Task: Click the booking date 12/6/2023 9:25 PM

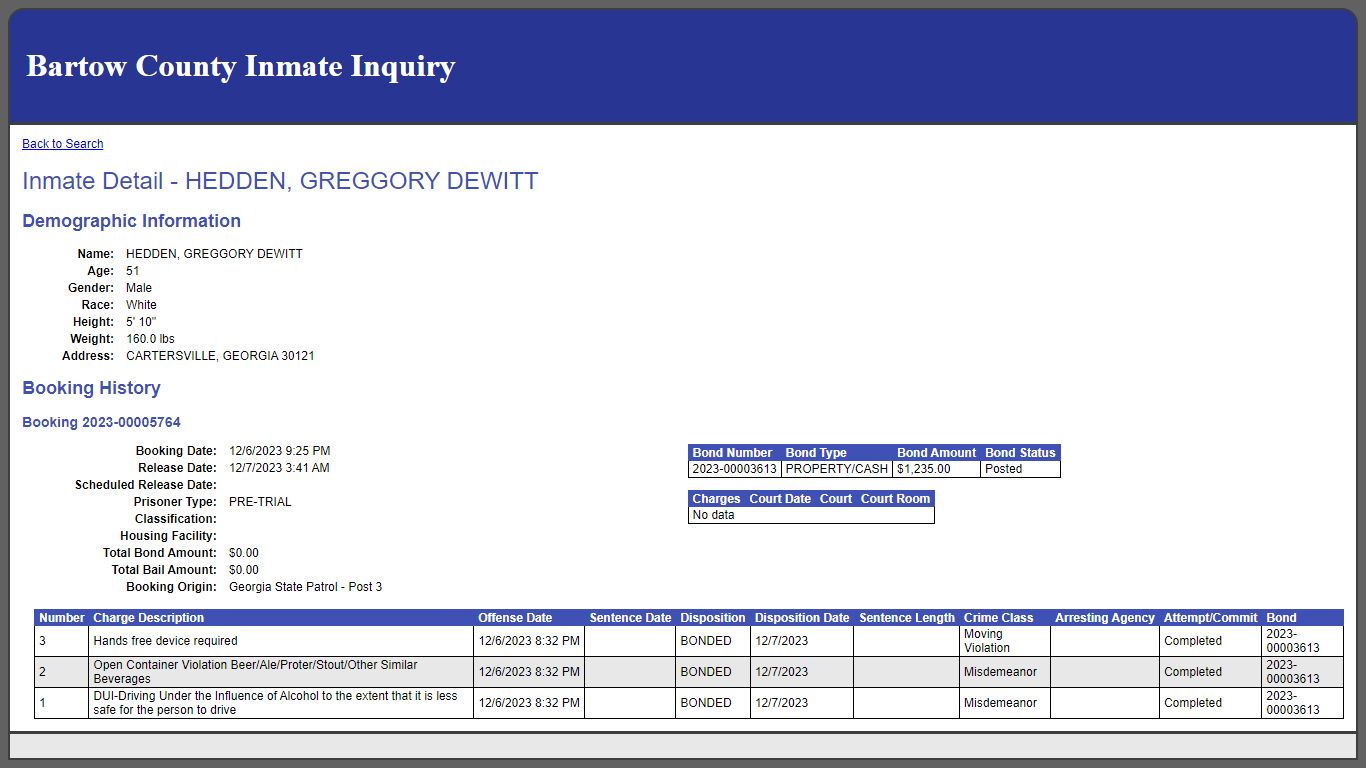Action: (279, 451)
